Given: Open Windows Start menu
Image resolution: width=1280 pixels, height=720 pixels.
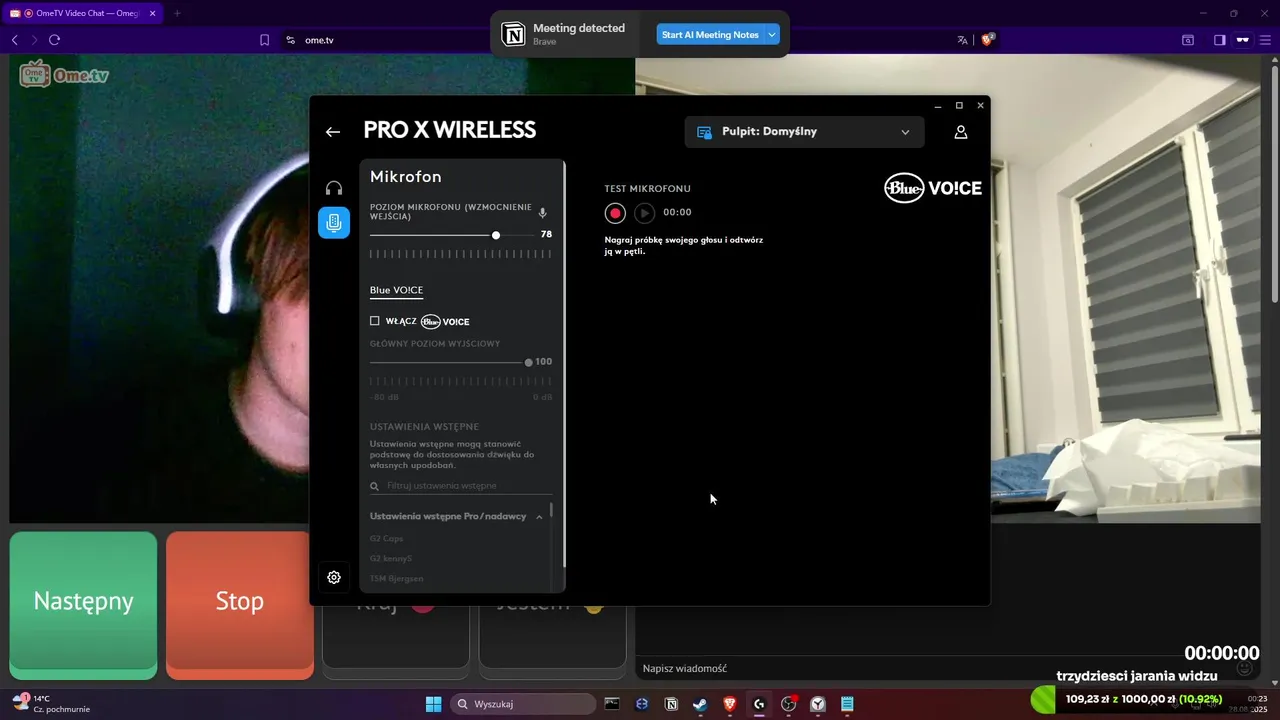Looking at the screenshot, I should 434,704.
